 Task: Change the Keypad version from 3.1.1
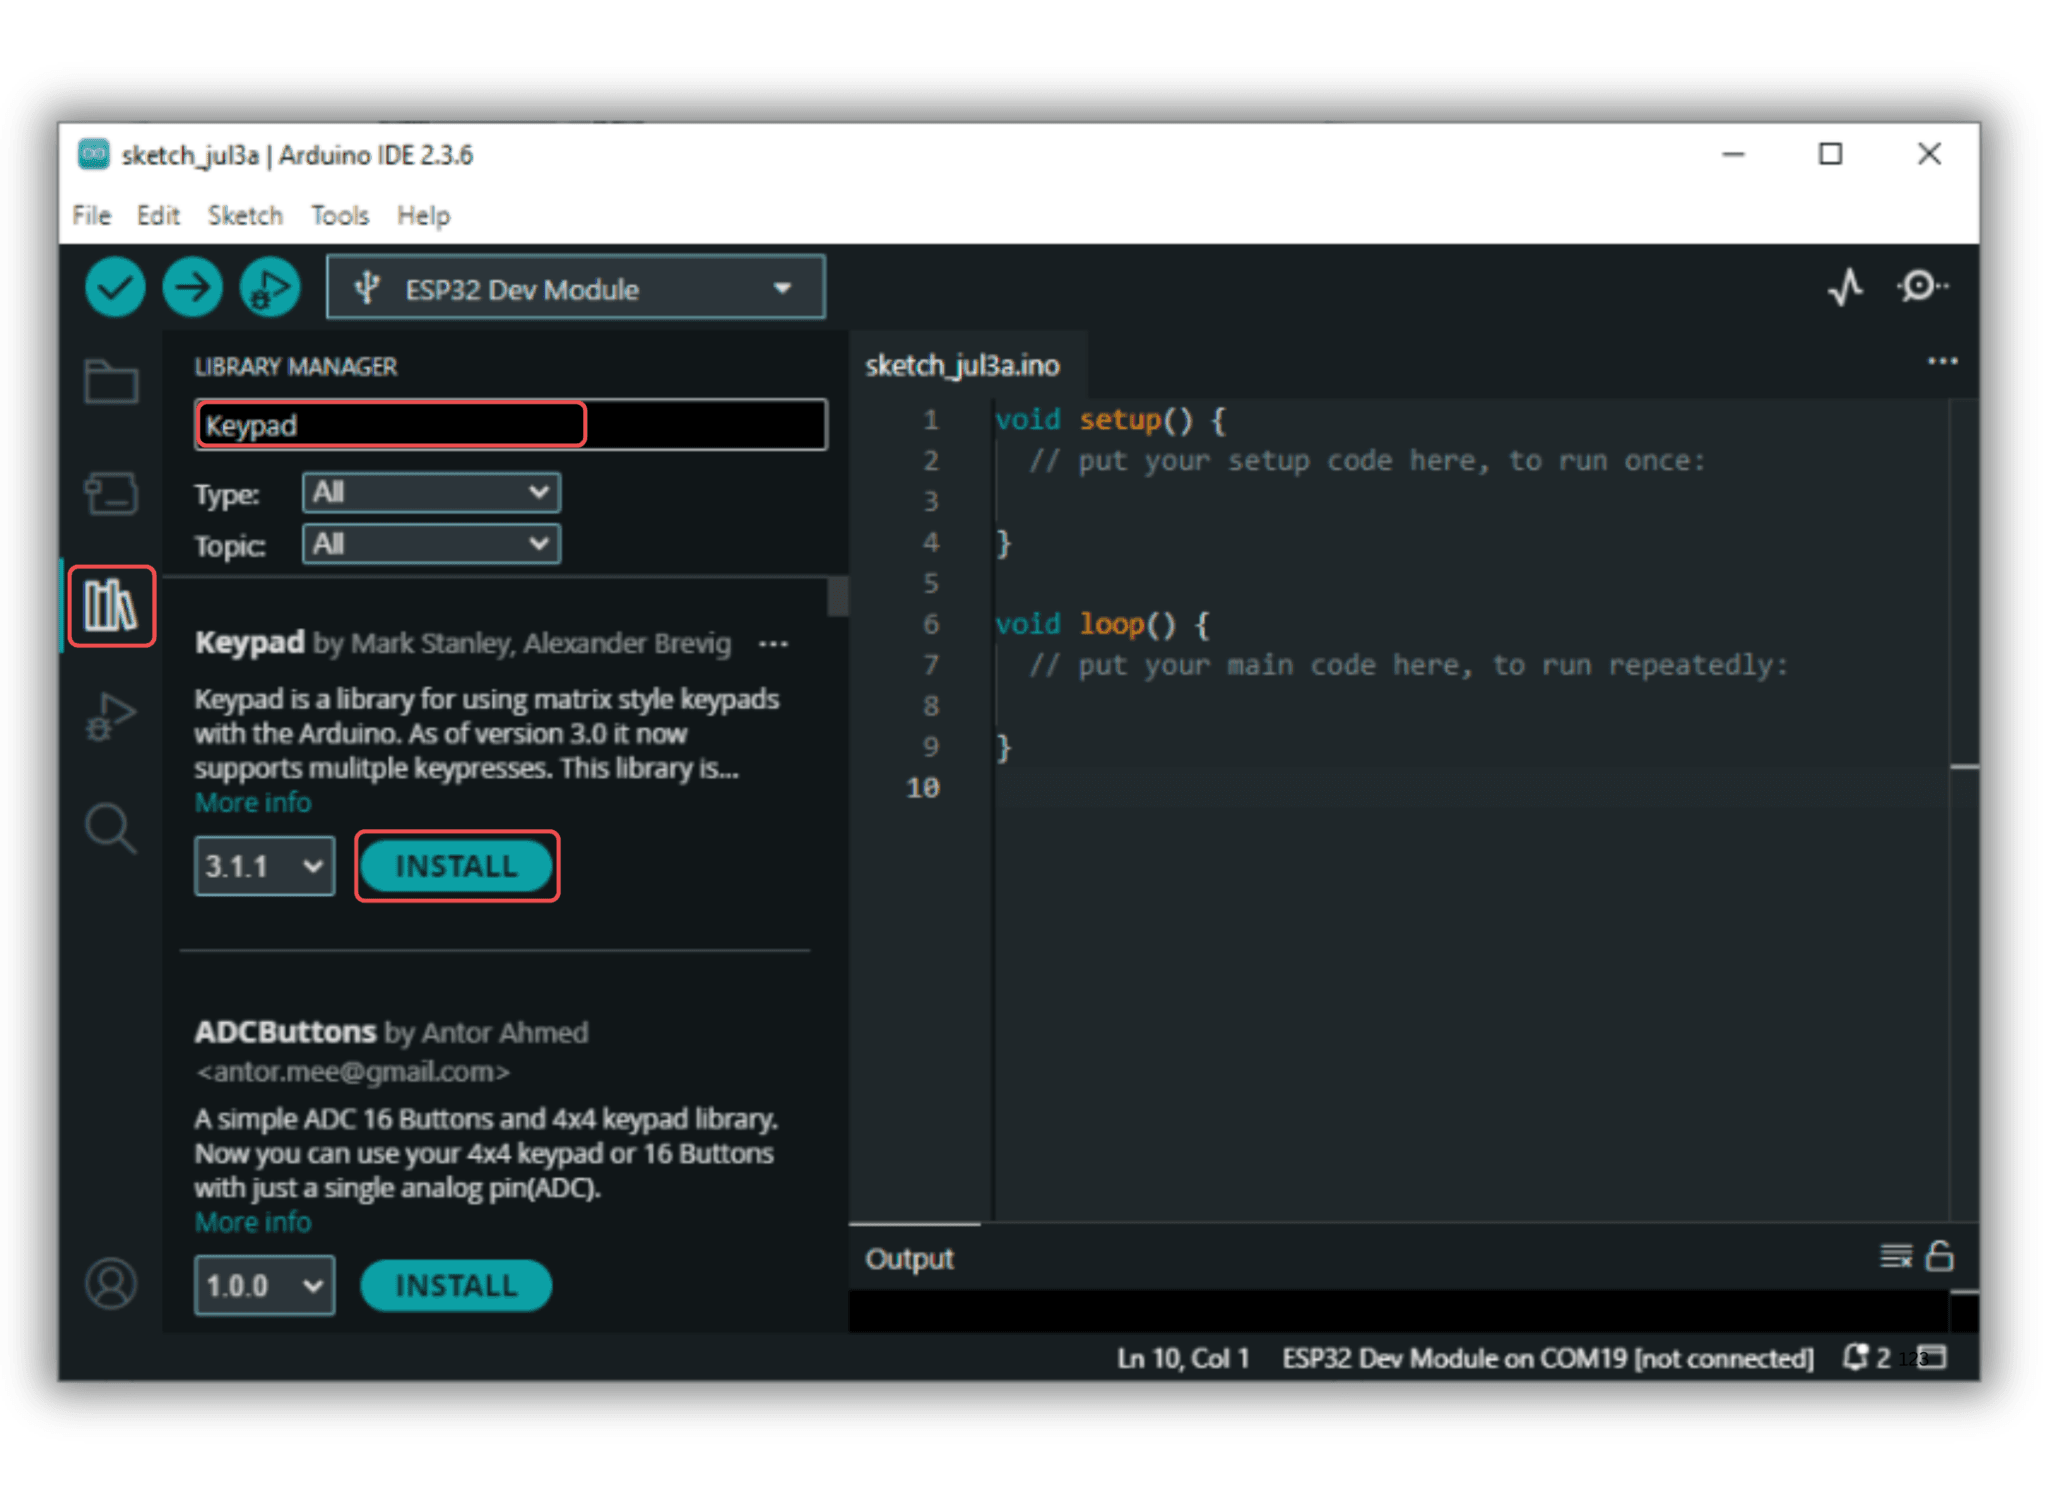264,866
